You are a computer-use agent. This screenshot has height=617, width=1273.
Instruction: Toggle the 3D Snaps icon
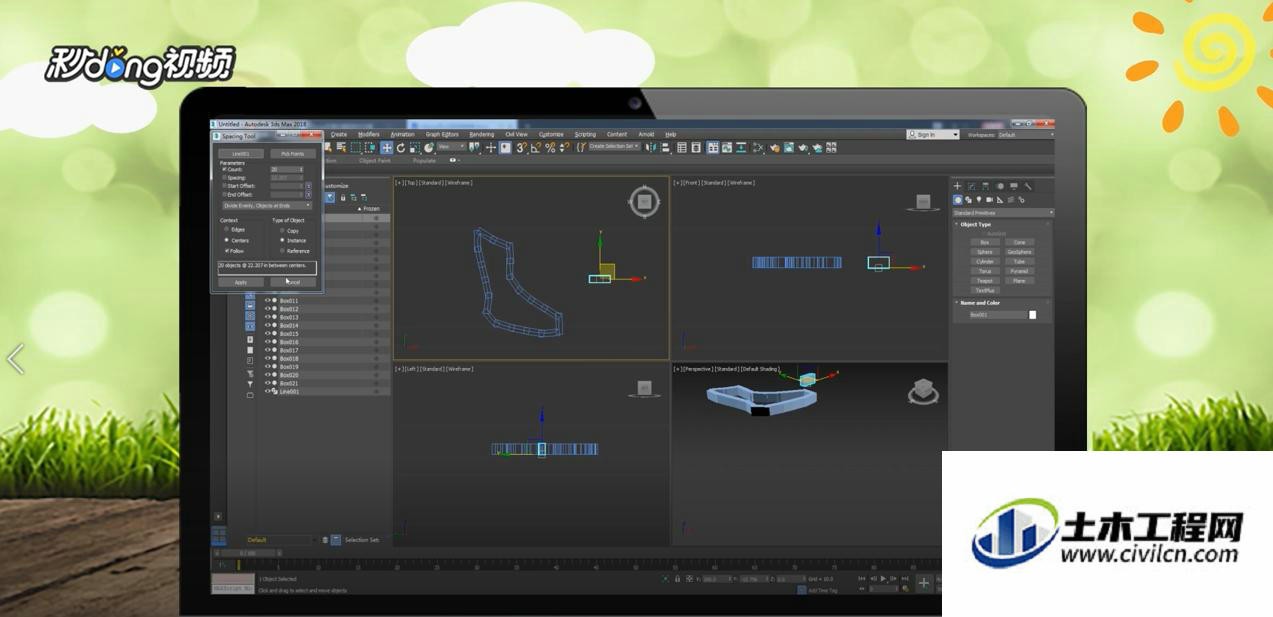(x=521, y=147)
